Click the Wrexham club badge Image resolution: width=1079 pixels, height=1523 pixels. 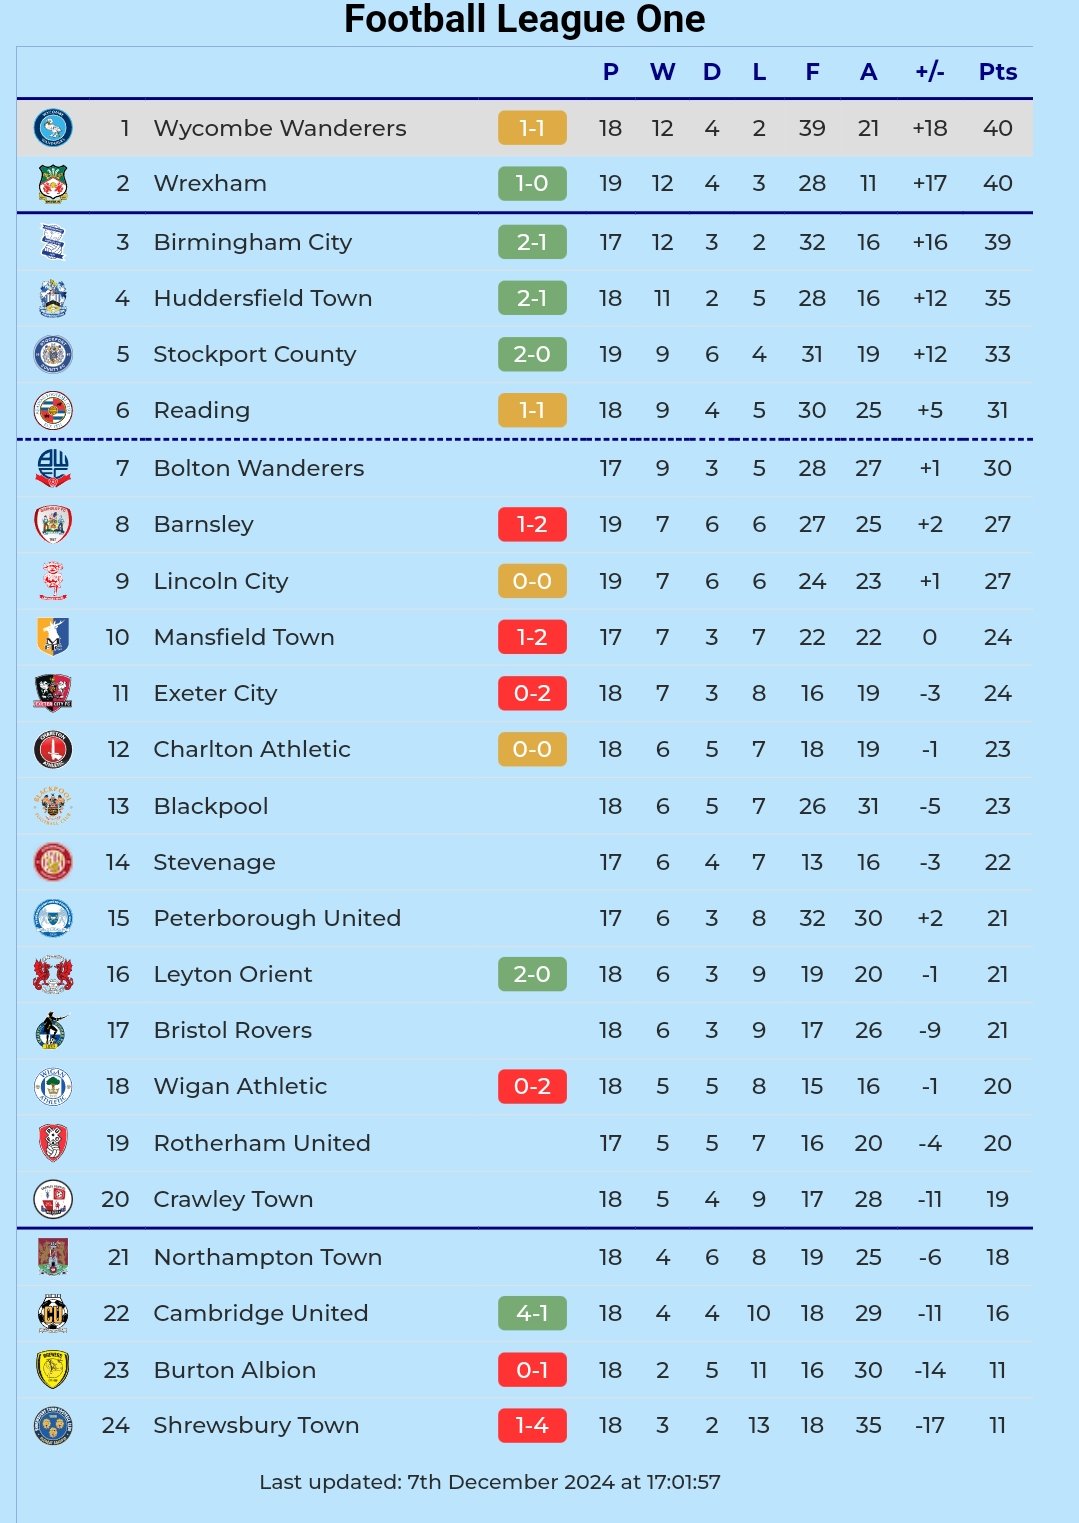(53, 184)
